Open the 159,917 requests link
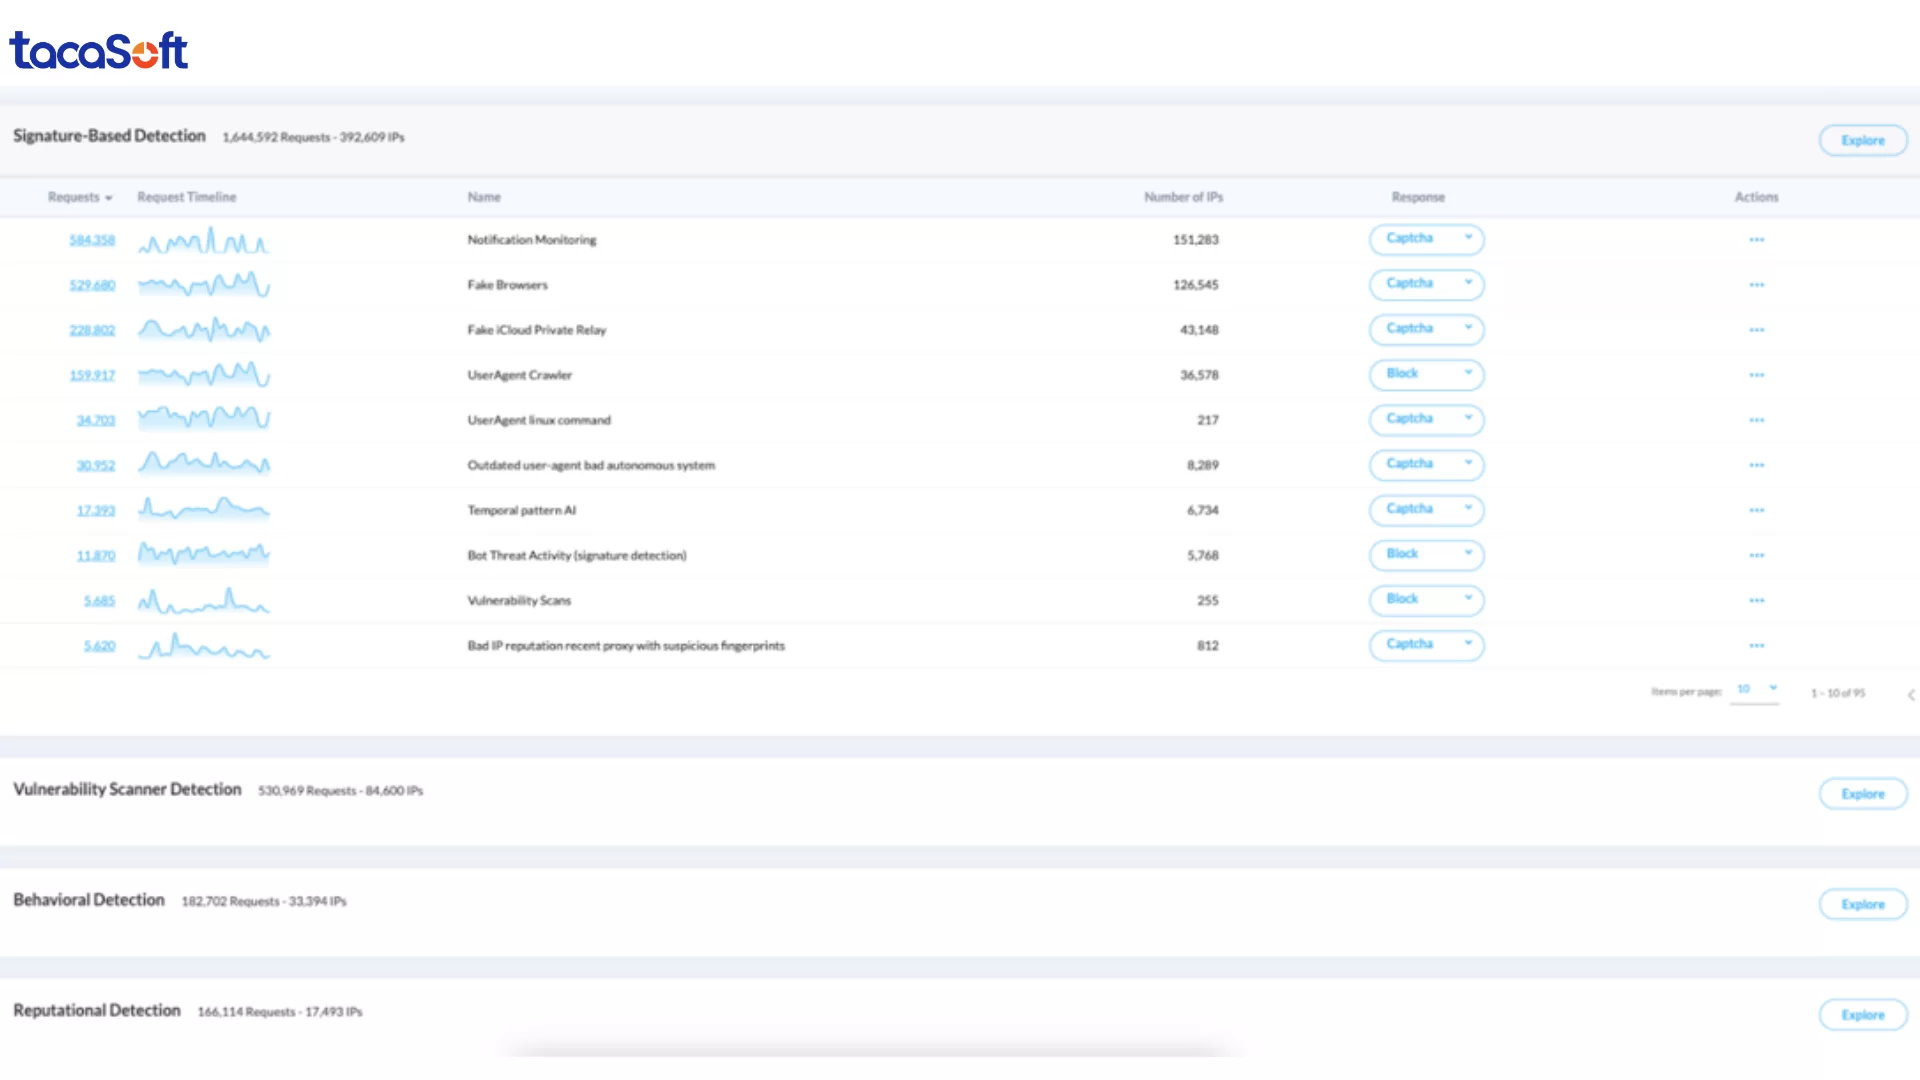Viewport: 1920px width, 1080px height. (x=92, y=375)
